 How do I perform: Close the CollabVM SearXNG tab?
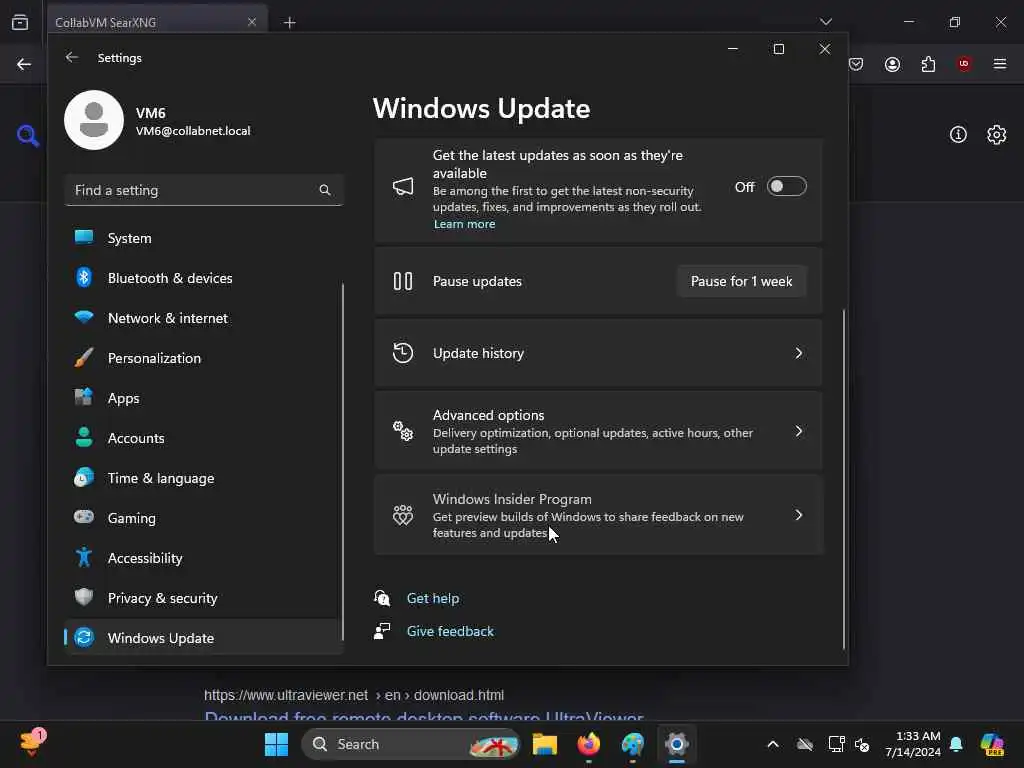coord(252,22)
